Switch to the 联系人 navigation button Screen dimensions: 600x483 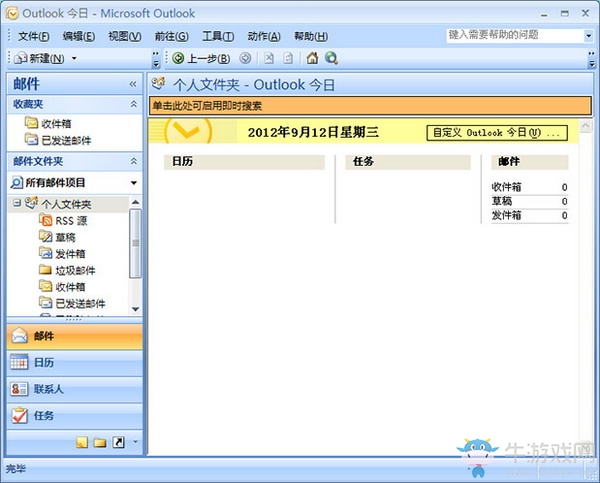point(75,389)
